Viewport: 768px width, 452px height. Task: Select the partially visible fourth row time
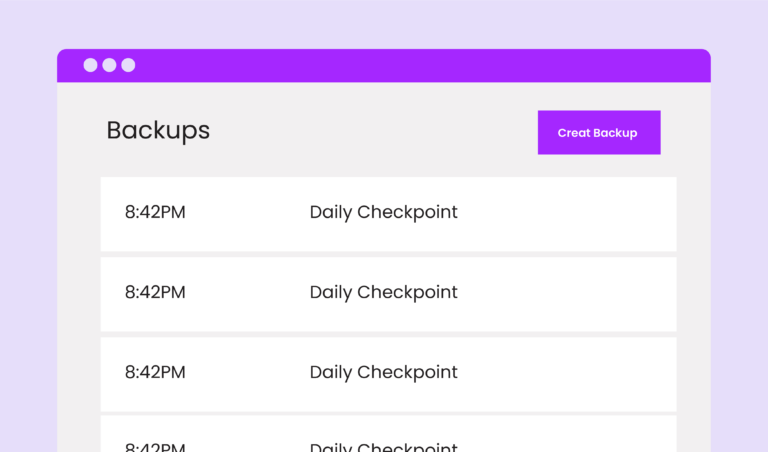155,447
